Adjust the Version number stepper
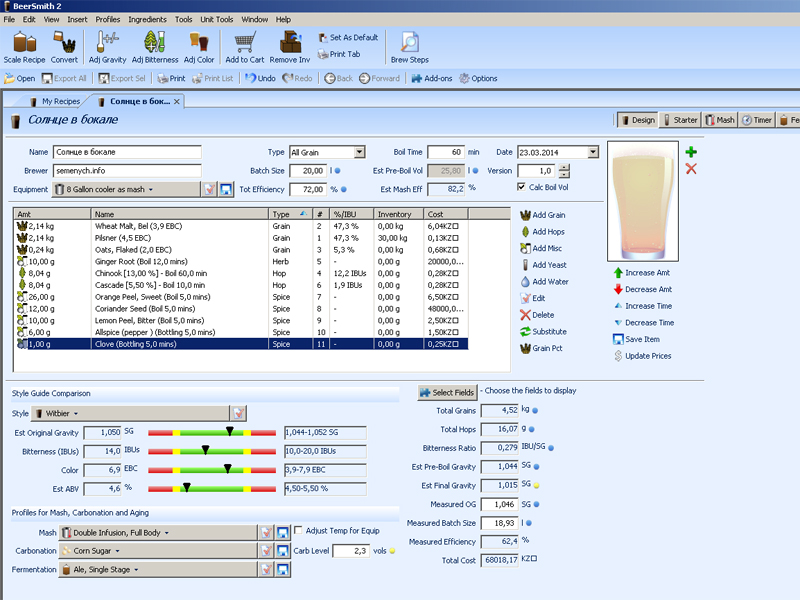 point(564,171)
